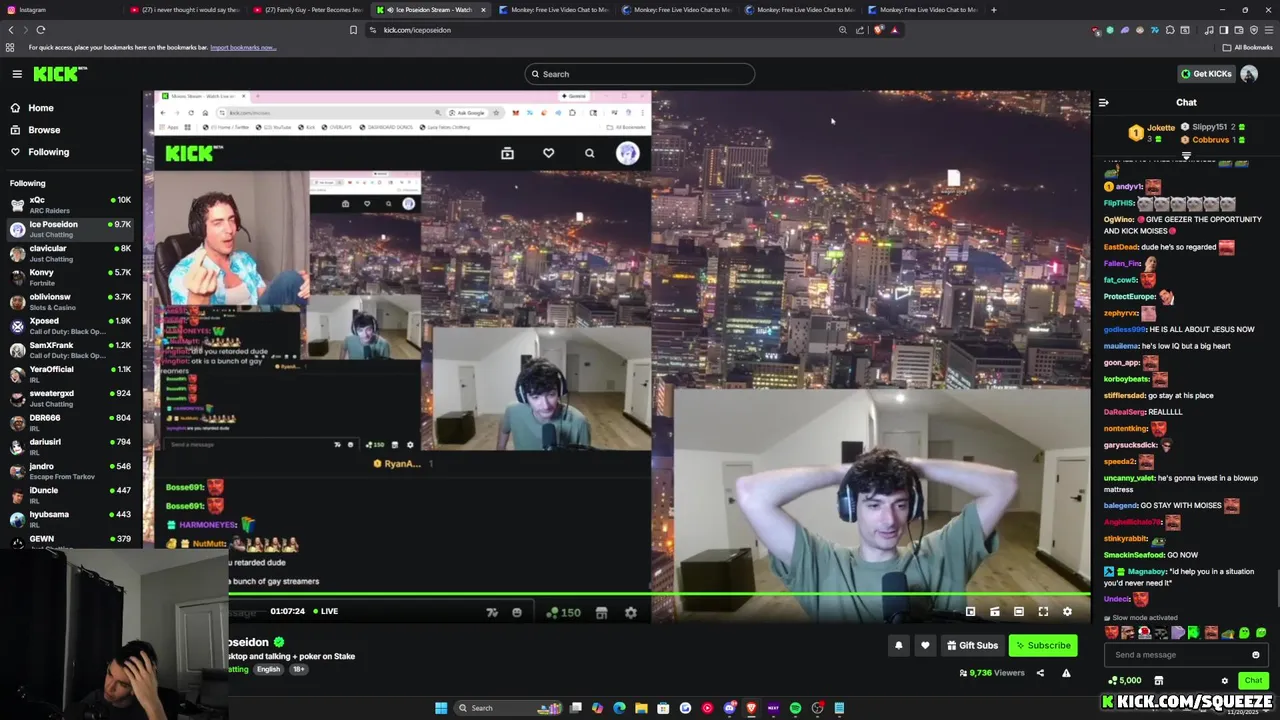Open SamXFrank channel in Following list
This screenshot has height=720, width=1280.
(70, 350)
